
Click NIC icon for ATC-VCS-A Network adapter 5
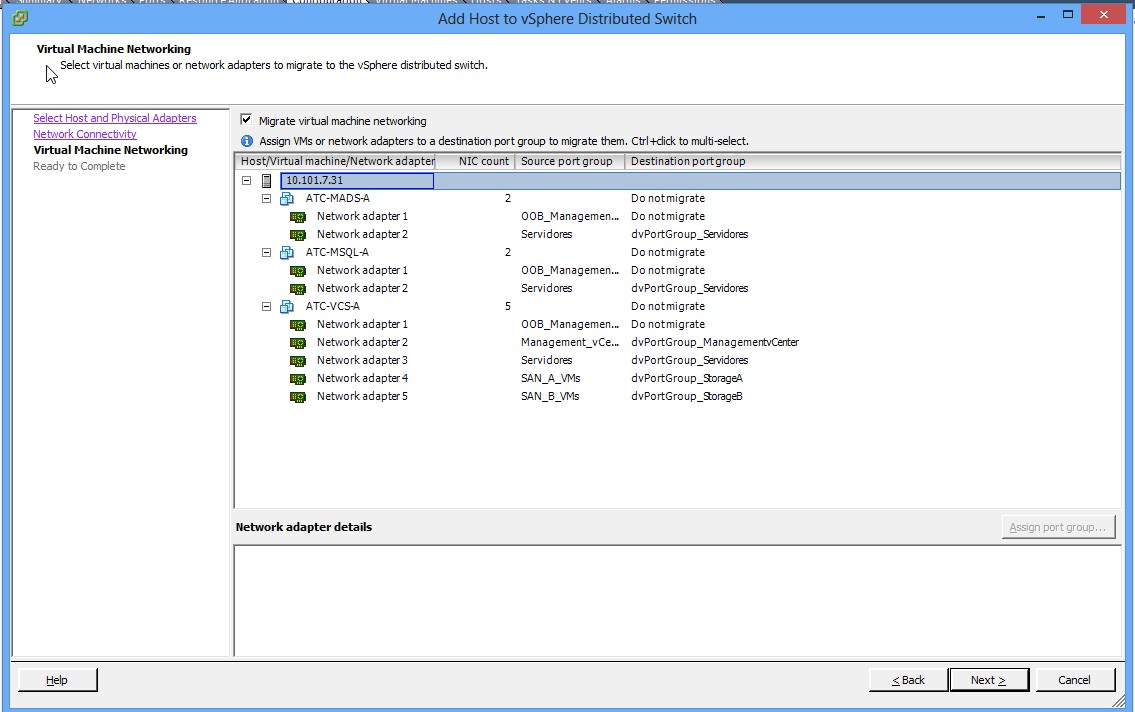298,397
